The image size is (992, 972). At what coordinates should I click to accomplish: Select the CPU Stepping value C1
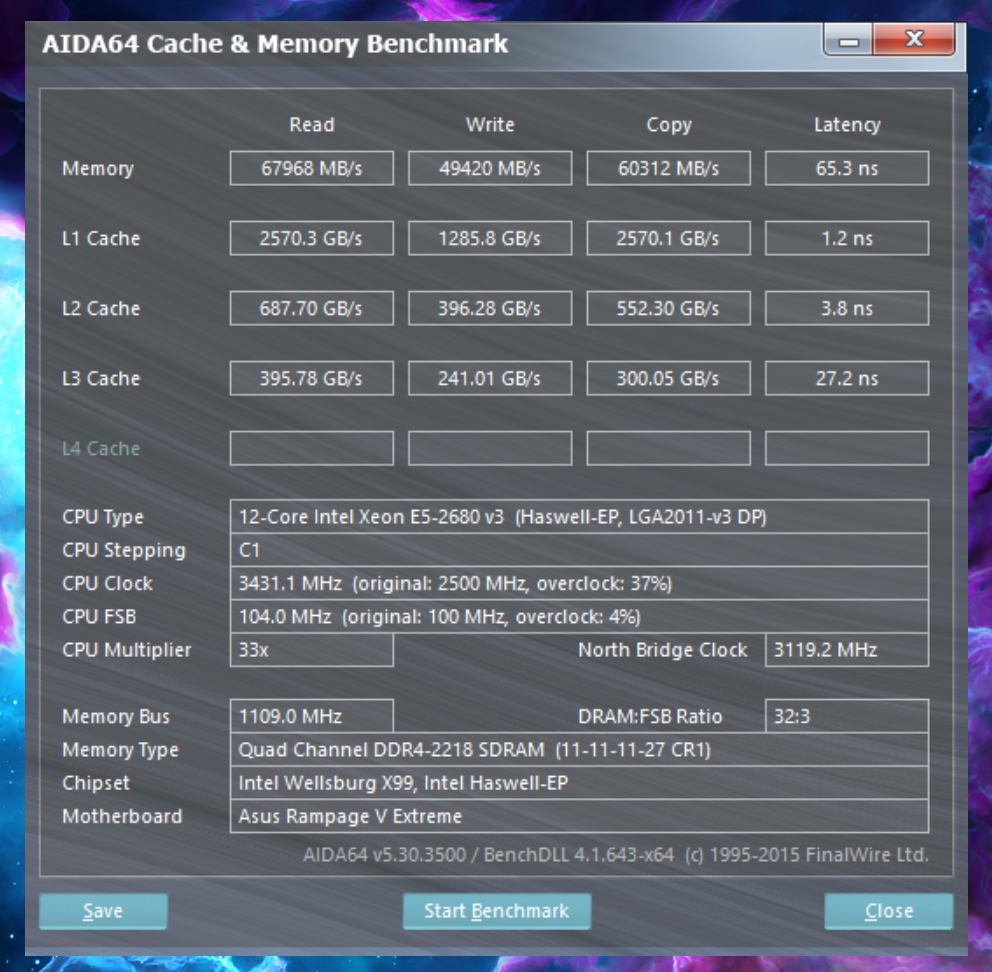click(579, 550)
